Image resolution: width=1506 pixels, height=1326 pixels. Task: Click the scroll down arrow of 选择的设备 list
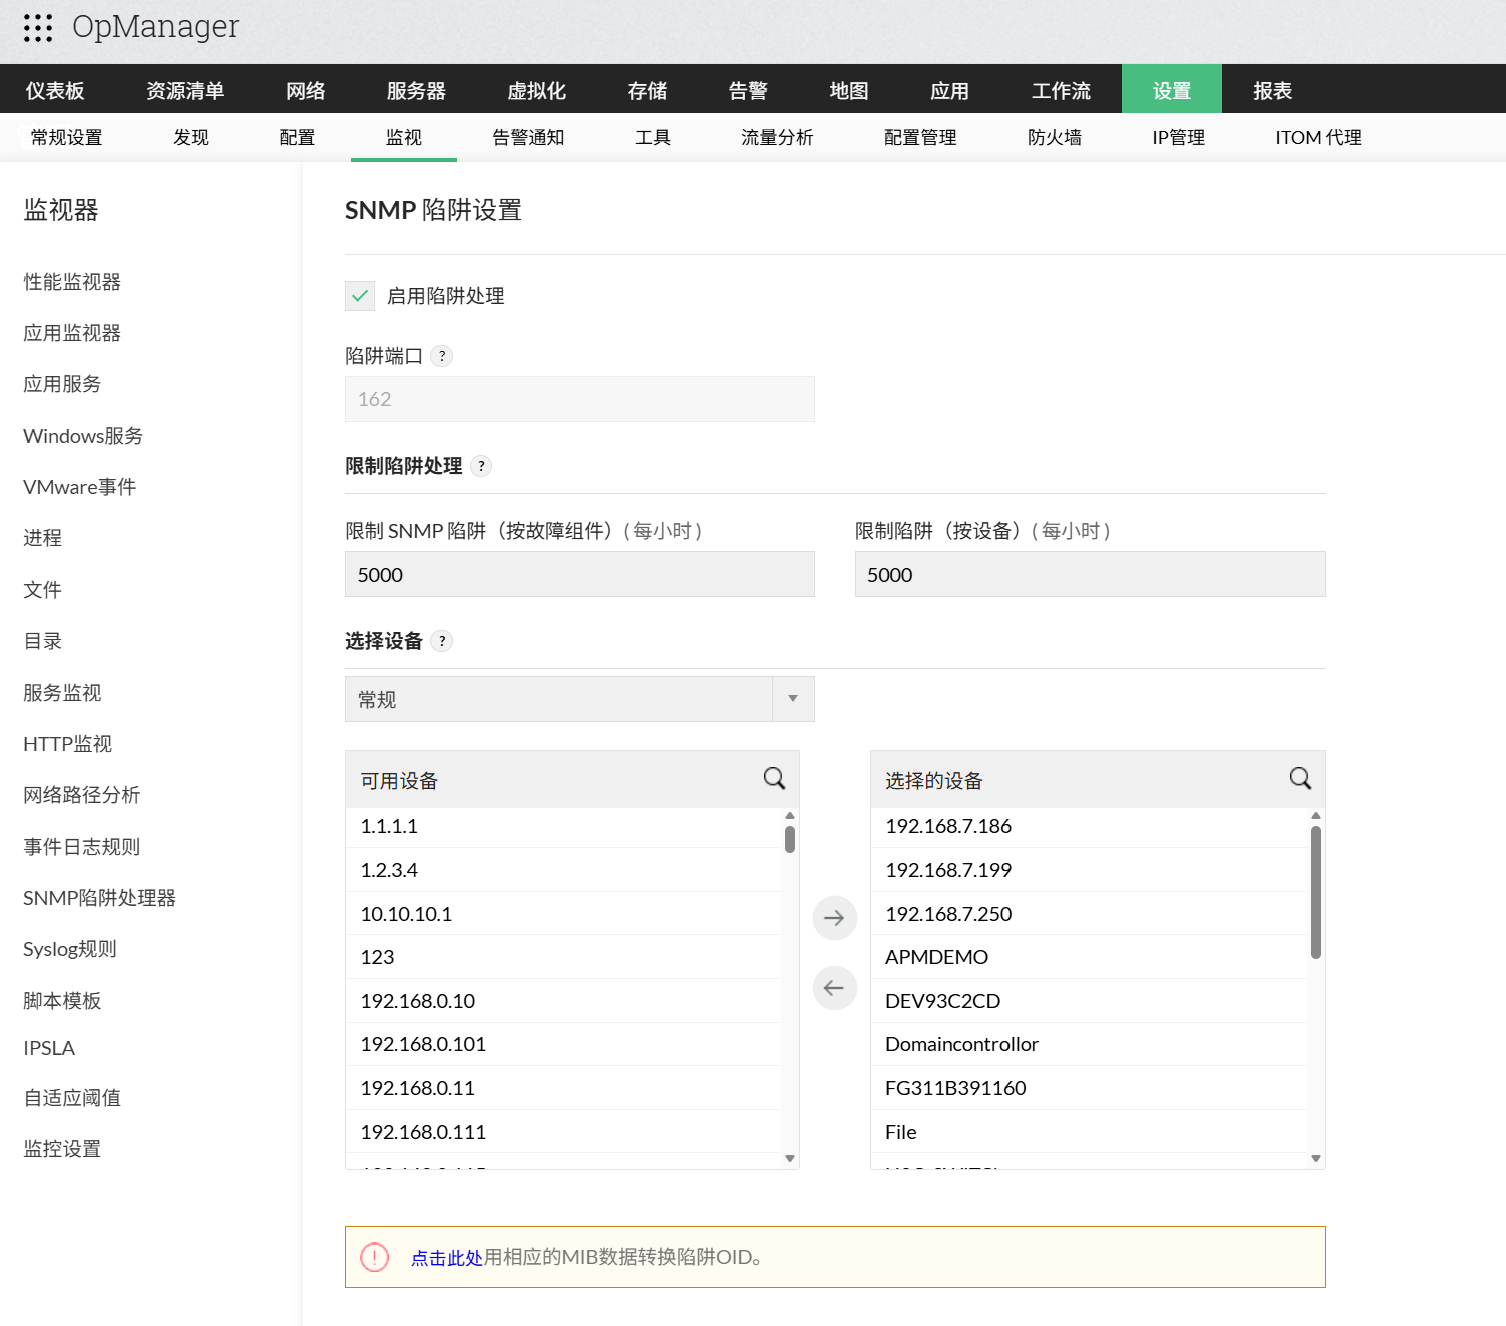tap(1316, 1159)
